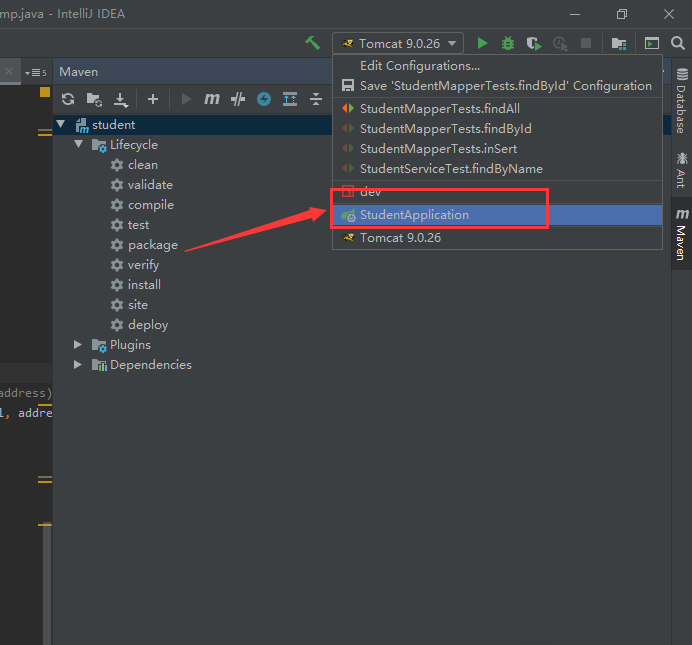The width and height of the screenshot is (692, 645).
Task: Open Search Everywhere magnifier icon
Action: tap(677, 43)
